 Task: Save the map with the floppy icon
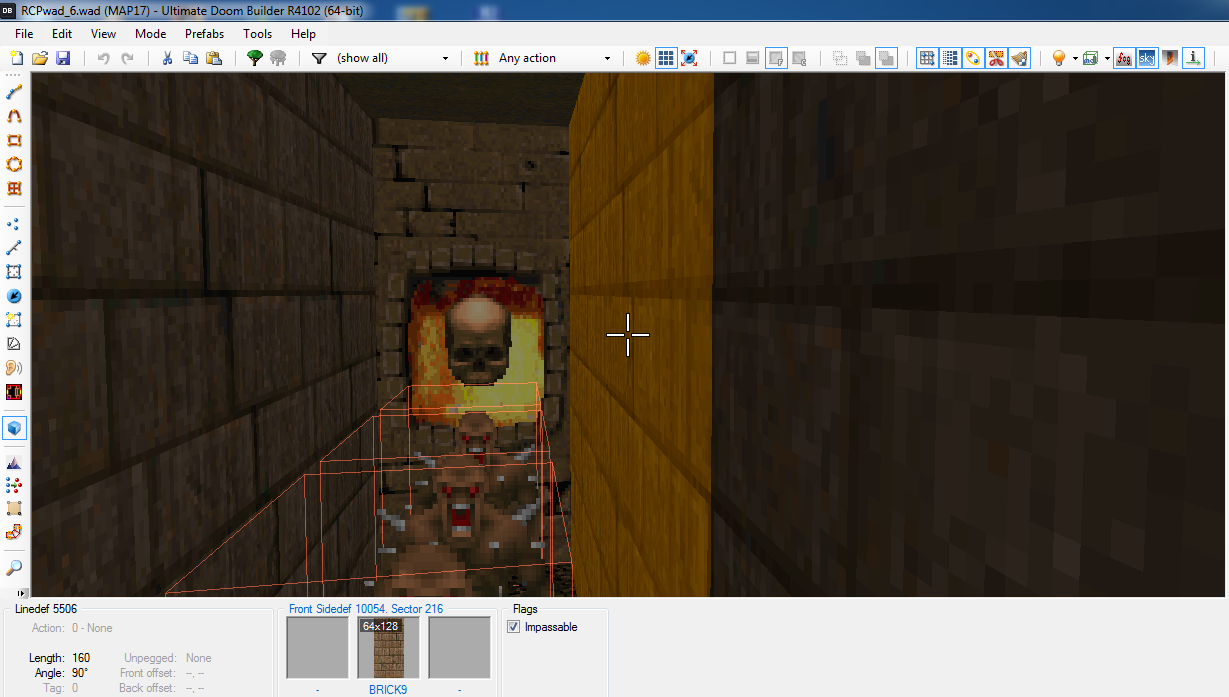tap(63, 58)
